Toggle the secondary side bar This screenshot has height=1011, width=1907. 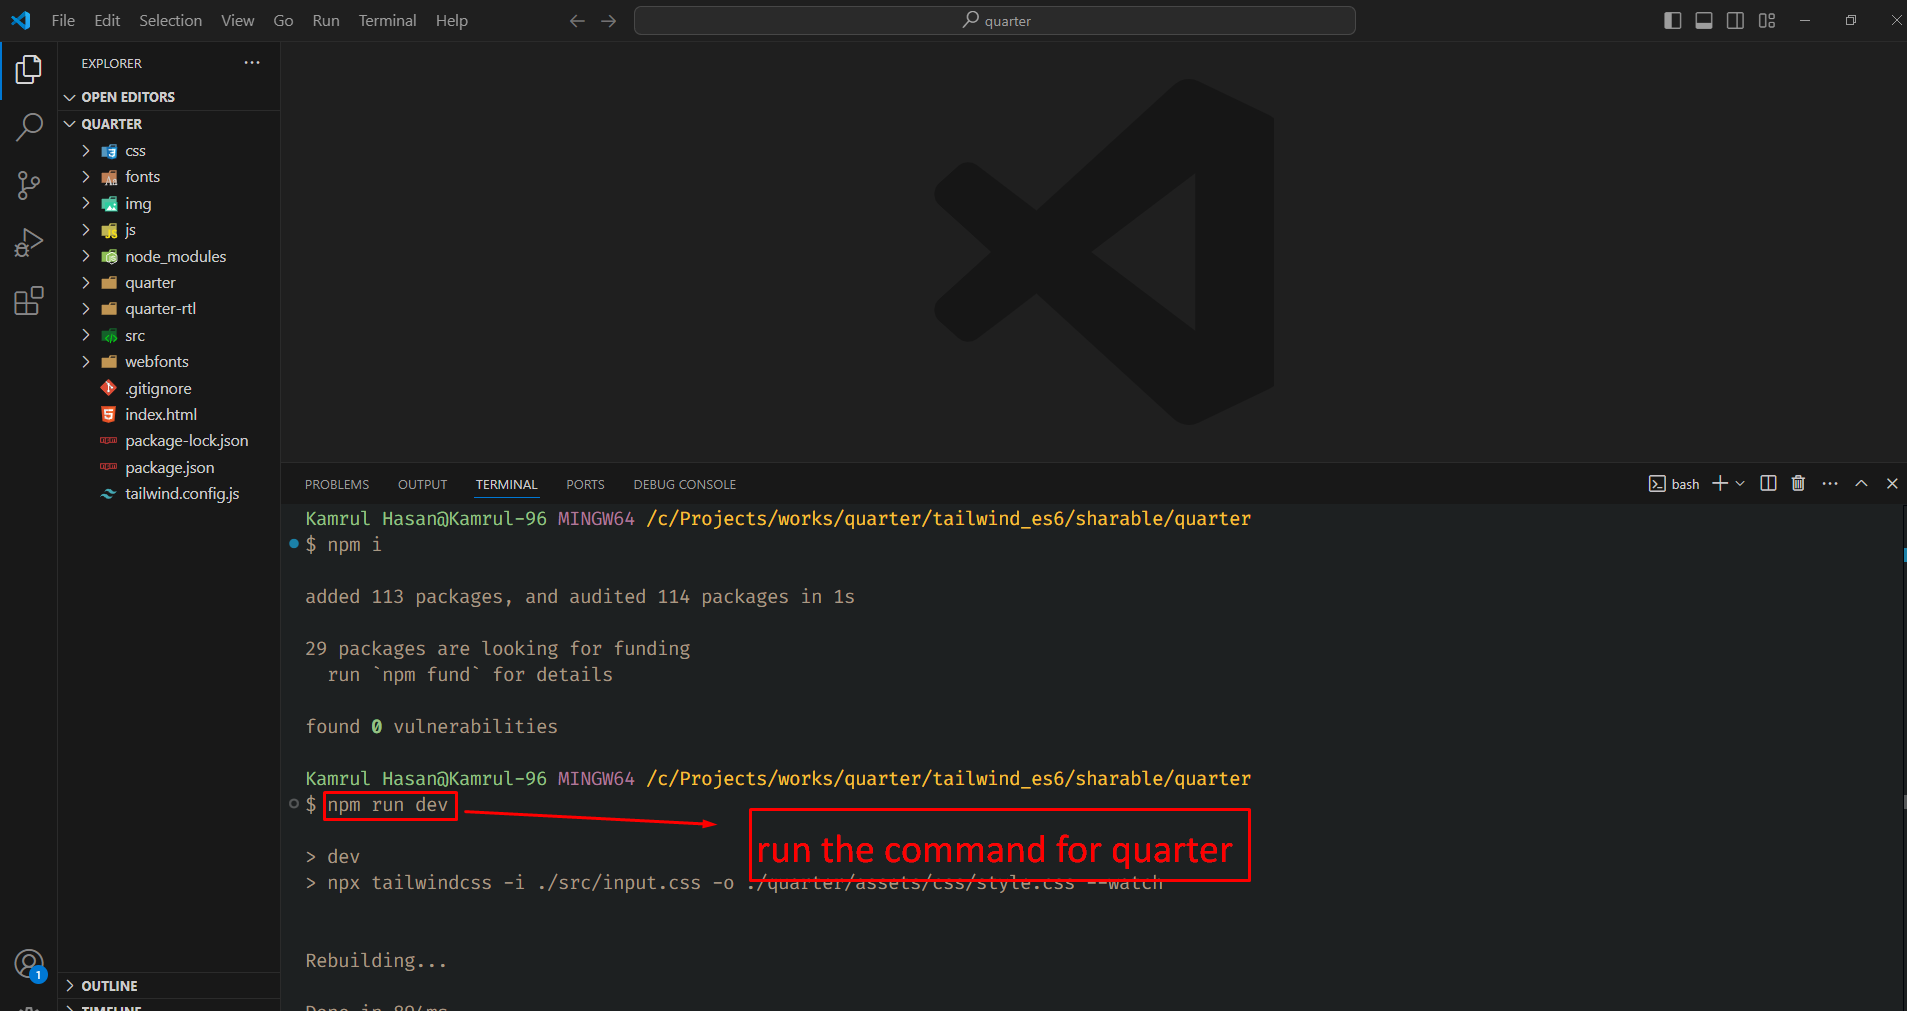pos(1736,21)
